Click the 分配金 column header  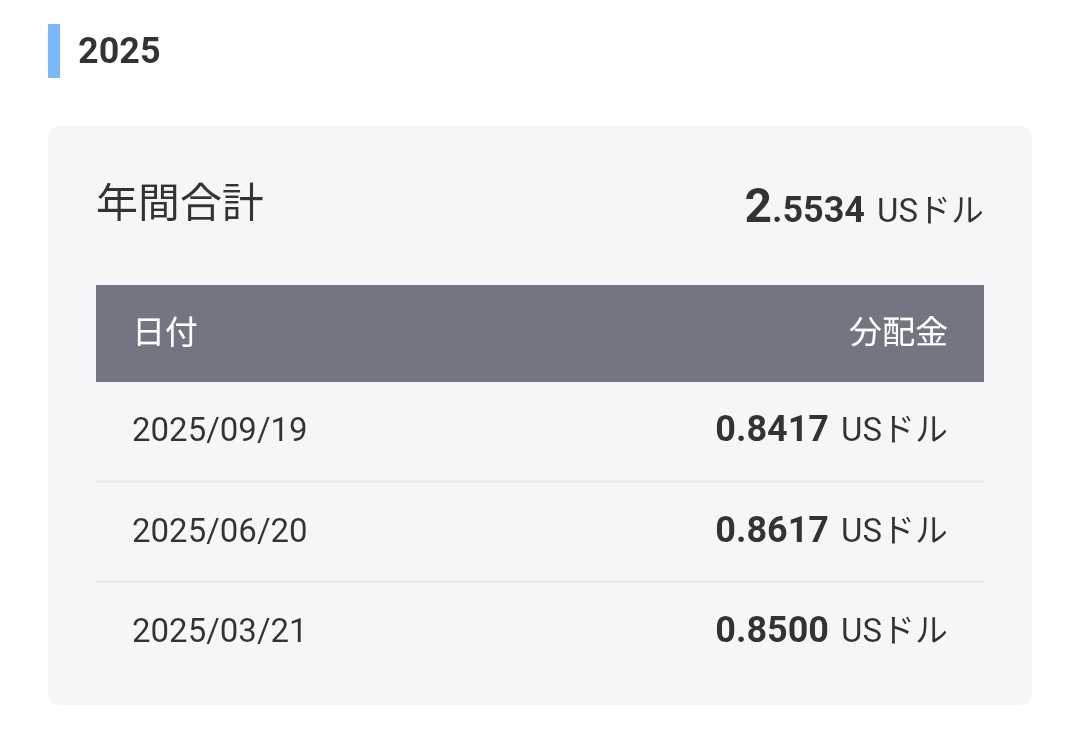point(898,333)
